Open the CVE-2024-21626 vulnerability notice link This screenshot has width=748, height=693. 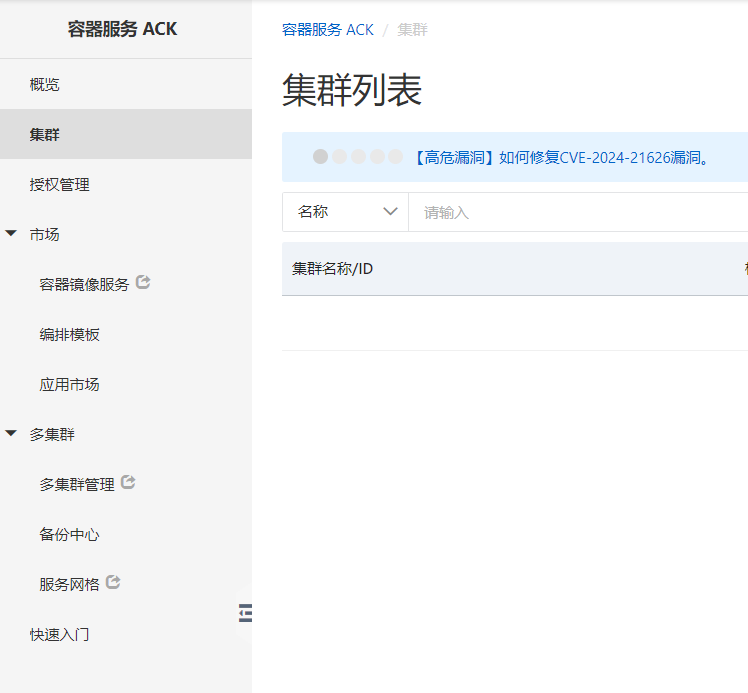[561, 157]
